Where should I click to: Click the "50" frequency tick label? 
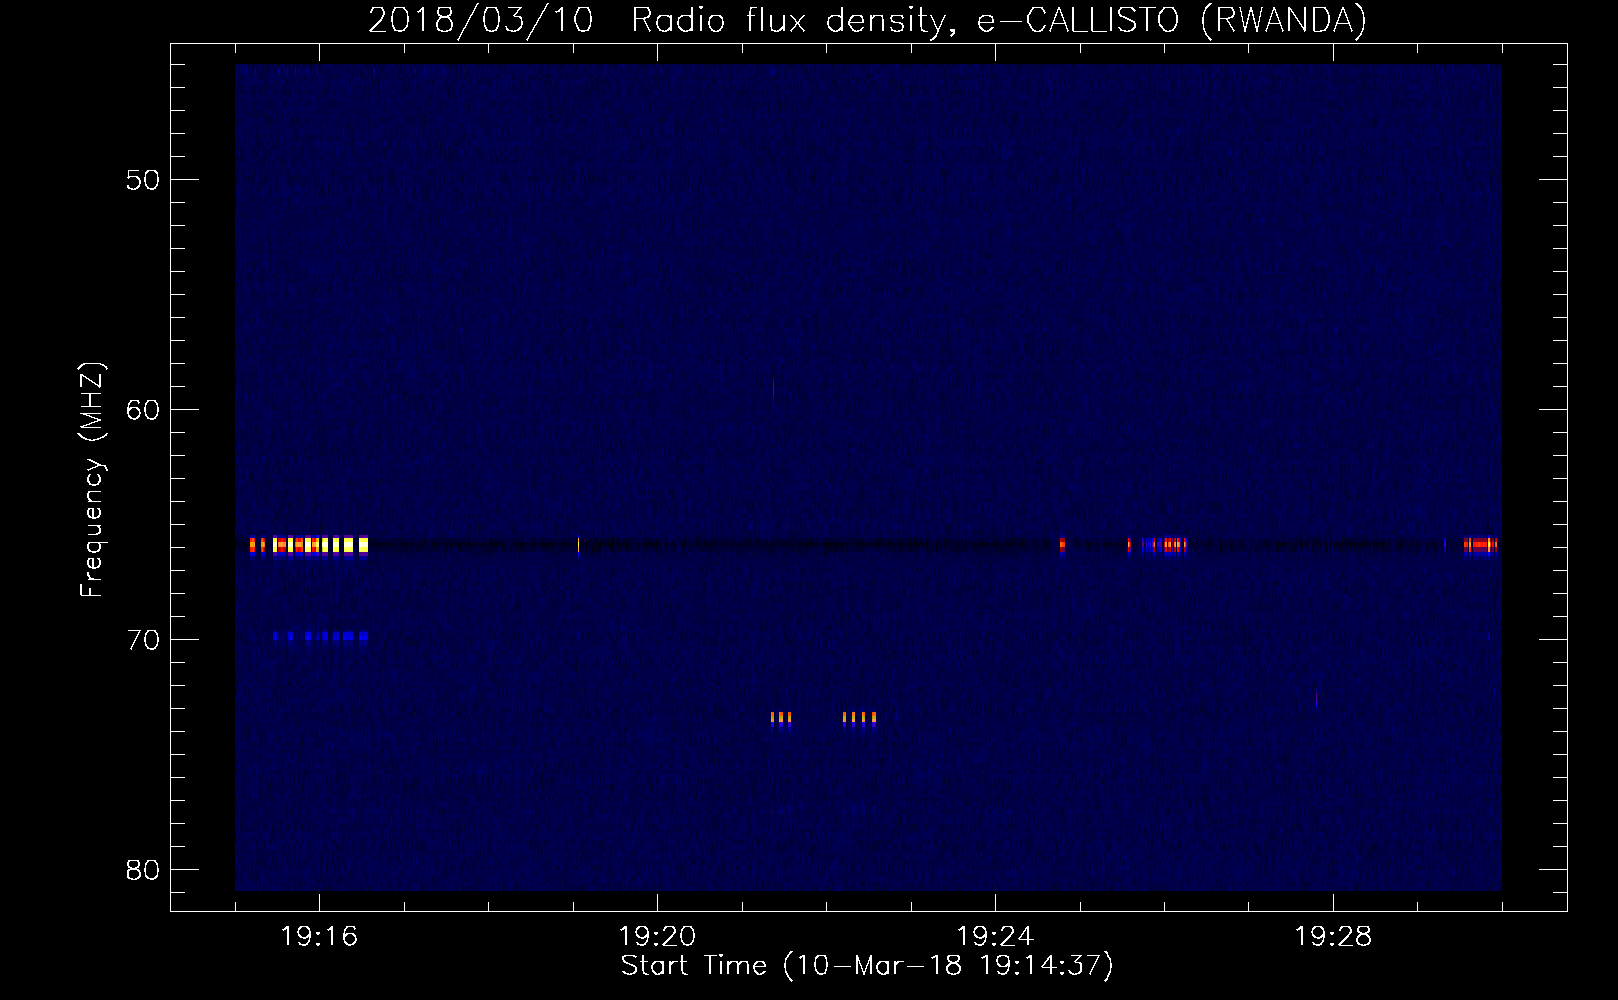pyautogui.click(x=143, y=180)
